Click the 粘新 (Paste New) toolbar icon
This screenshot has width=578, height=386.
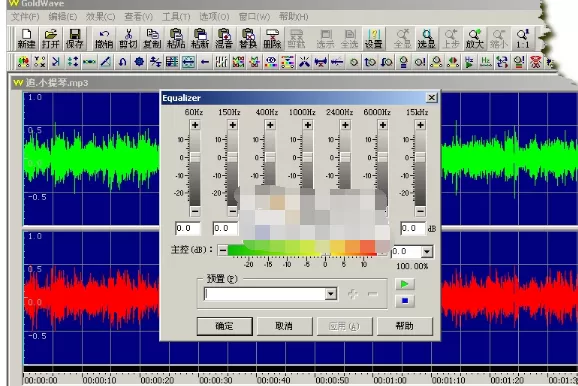click(x=200, y=39)
